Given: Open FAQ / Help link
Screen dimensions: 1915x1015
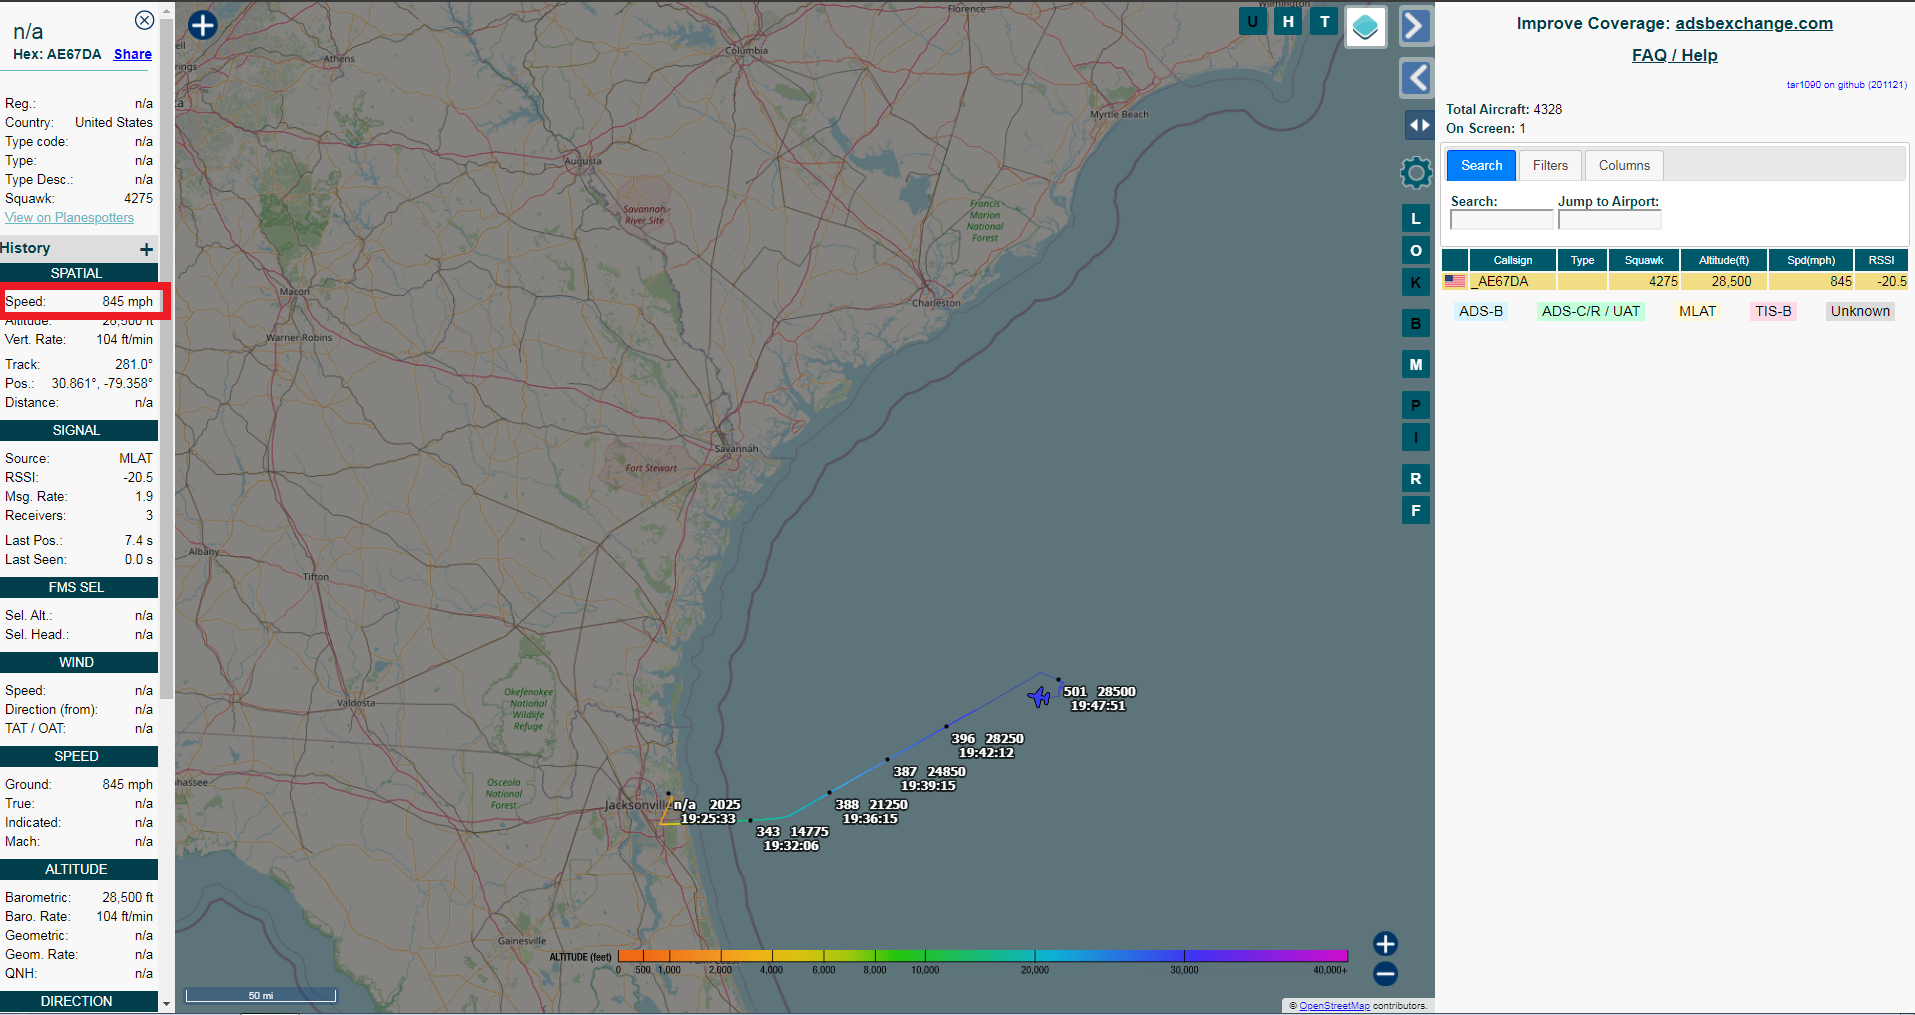Looking at the screenshot, I should click(1675, 55).
